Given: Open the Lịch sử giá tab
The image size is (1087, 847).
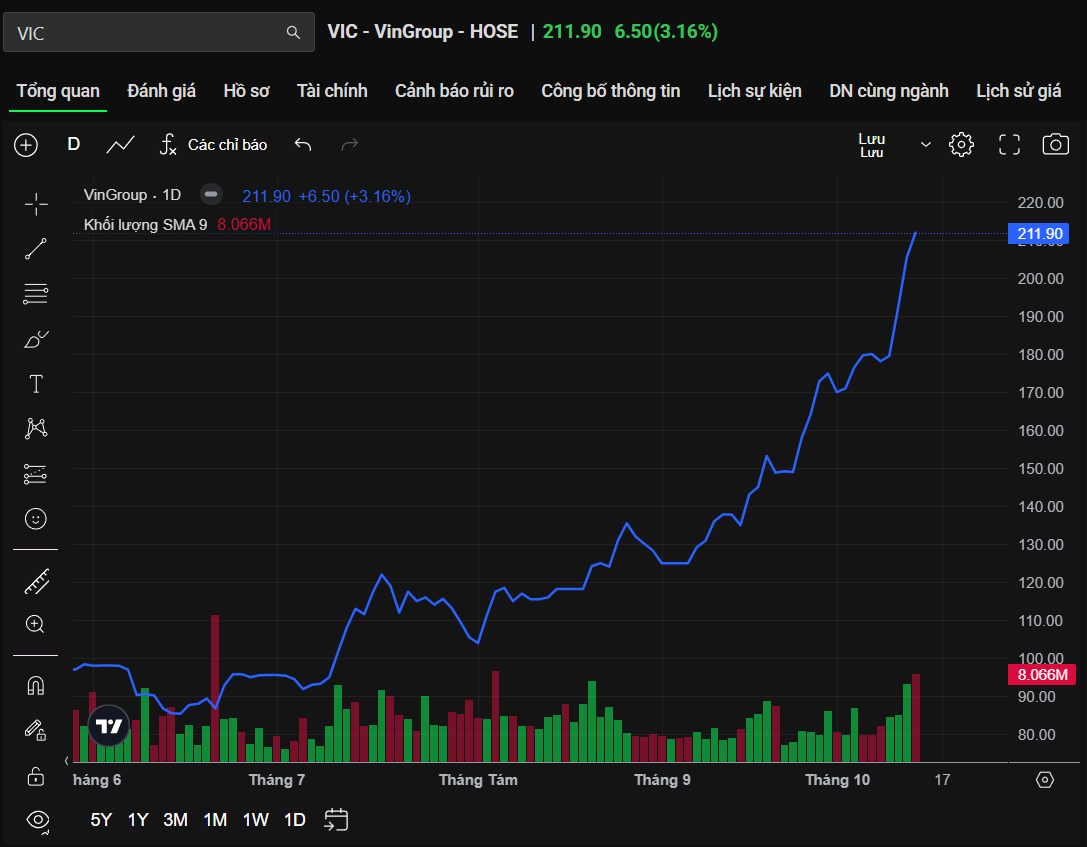Looking at the screenshot, I should (1018, 91).
